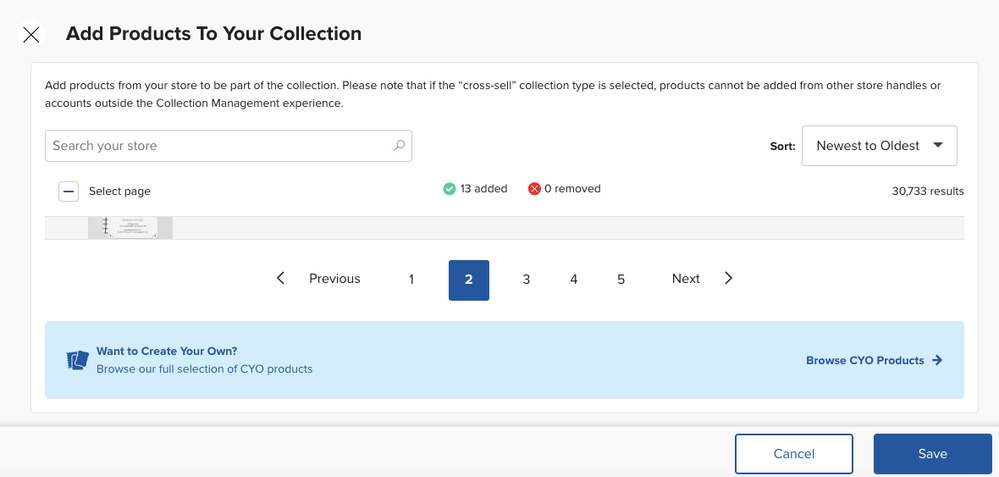This screenshot has width=999, height=477.
Task: Click the right chevron after Next
Action: click(728, 279)
